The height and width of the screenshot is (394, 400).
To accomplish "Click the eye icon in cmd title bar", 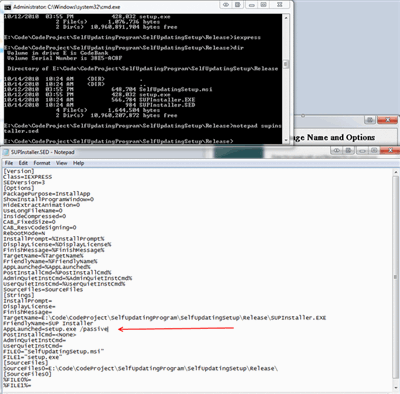I will (x=226, y=5).
